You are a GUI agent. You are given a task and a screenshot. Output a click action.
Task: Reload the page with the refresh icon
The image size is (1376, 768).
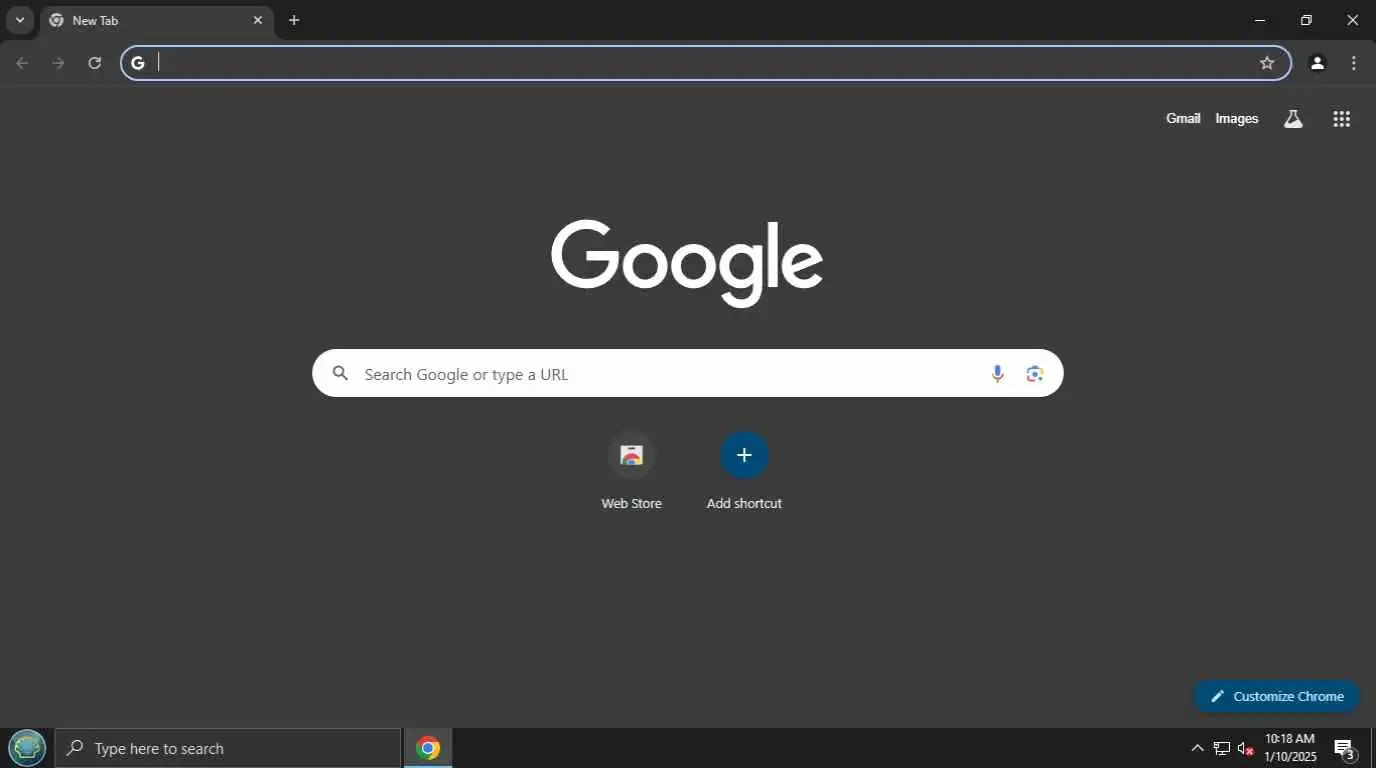(94, 63)
